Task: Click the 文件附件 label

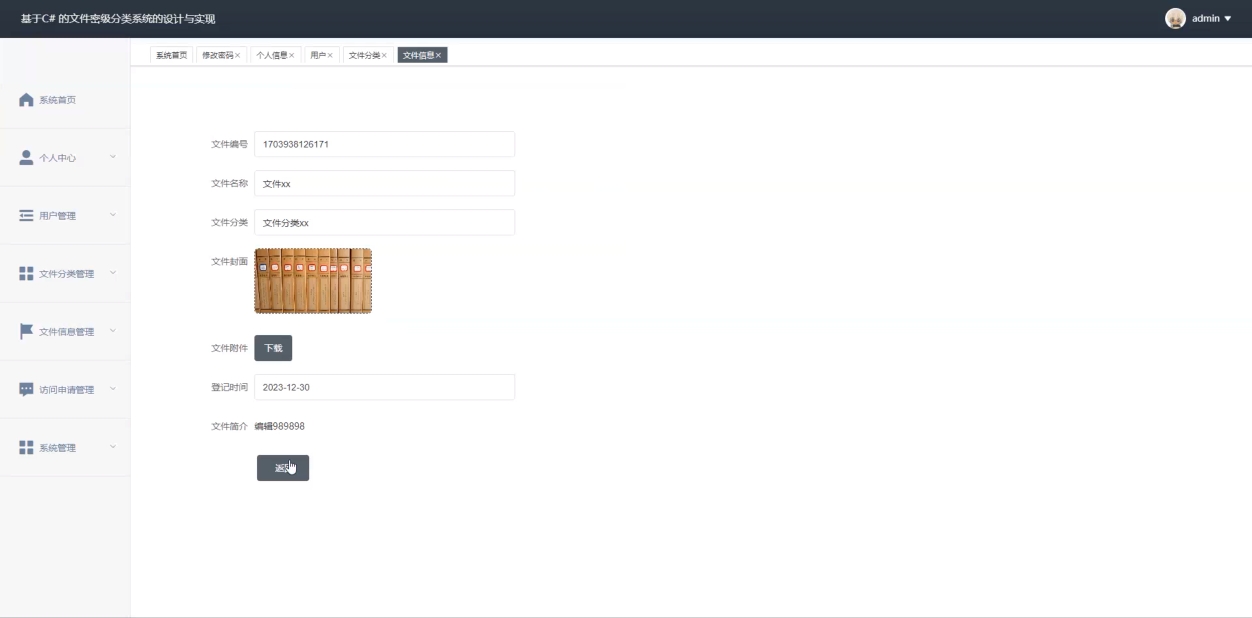Action: tap(229, 348)
